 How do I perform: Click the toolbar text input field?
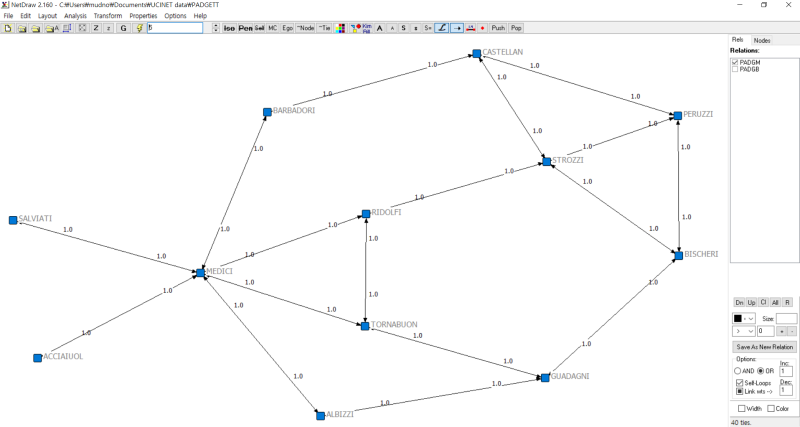175,28
